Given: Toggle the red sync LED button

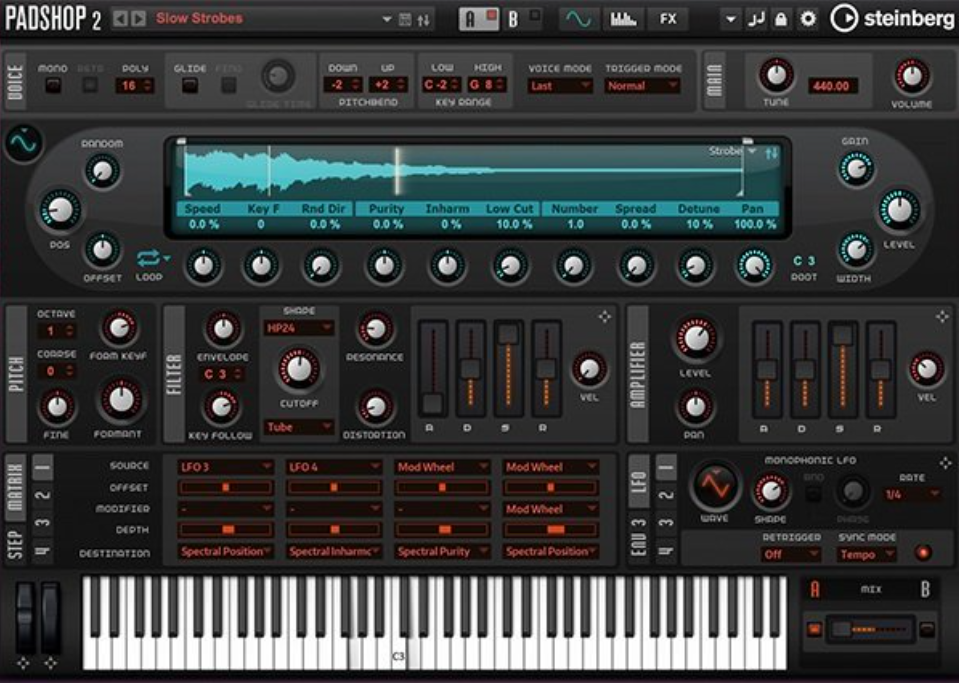Looking at the screenshot, I should (923, 553).
